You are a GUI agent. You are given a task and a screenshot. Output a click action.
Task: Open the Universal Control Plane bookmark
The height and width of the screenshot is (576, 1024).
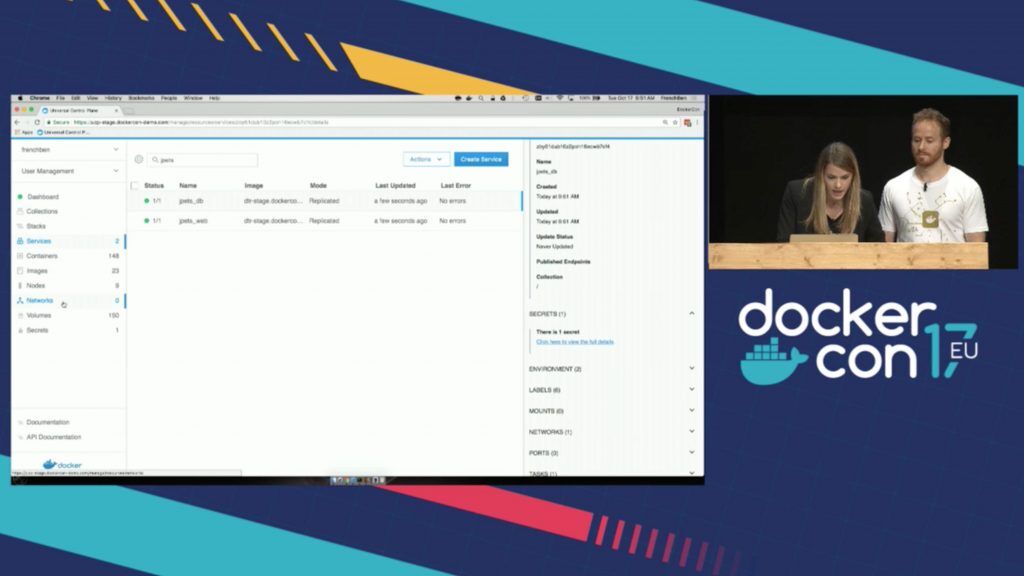pyautogui.click(x=63, y=133)
